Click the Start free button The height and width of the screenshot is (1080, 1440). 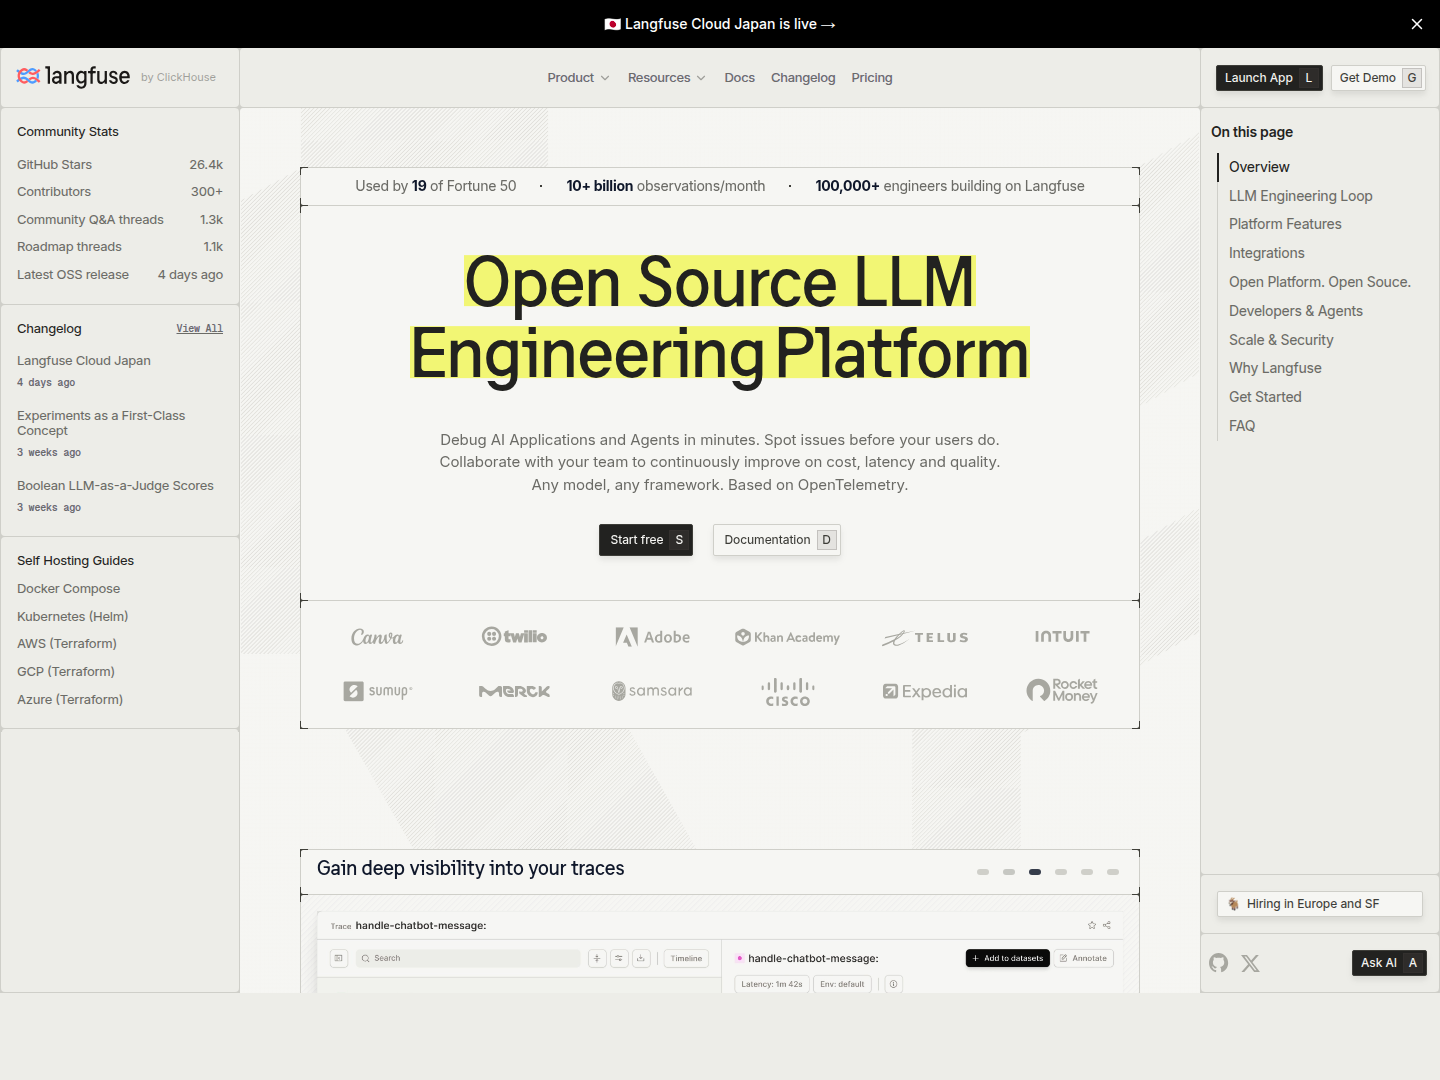click(x=646, y=540)
